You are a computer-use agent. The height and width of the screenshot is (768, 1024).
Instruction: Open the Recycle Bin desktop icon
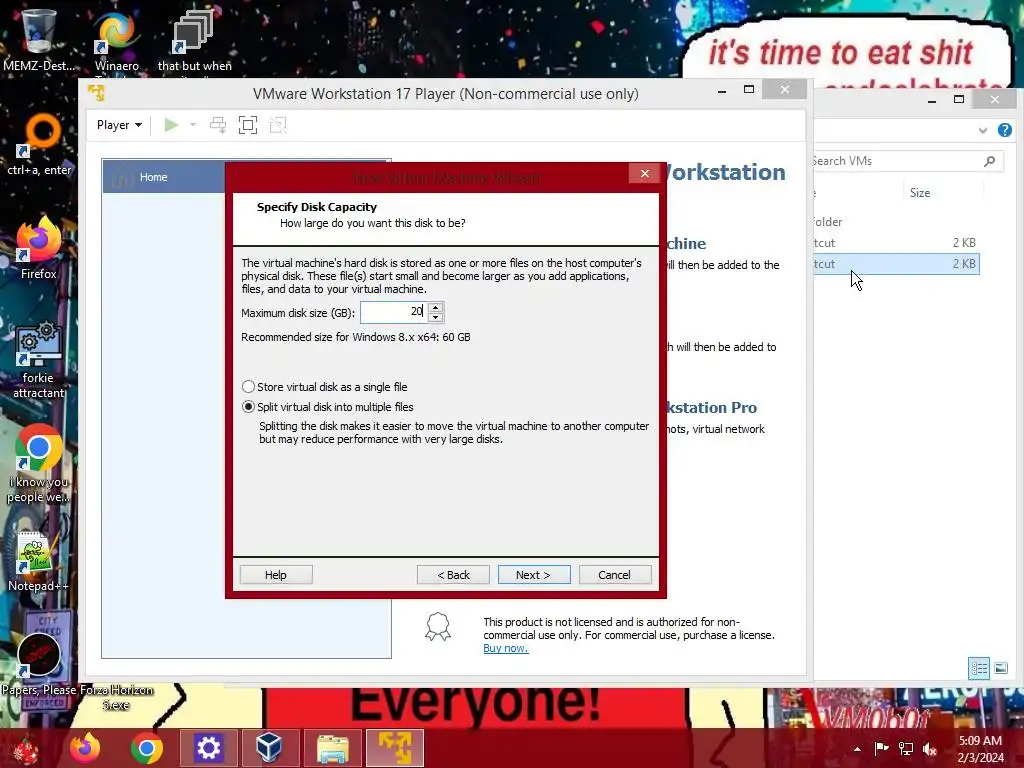click(39, 40)
